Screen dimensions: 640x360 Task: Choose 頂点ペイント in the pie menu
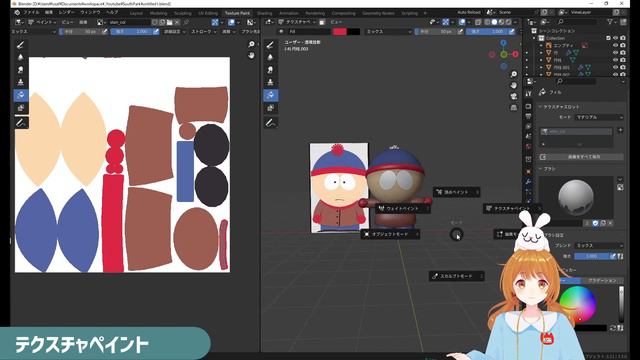tap(456, 192)
